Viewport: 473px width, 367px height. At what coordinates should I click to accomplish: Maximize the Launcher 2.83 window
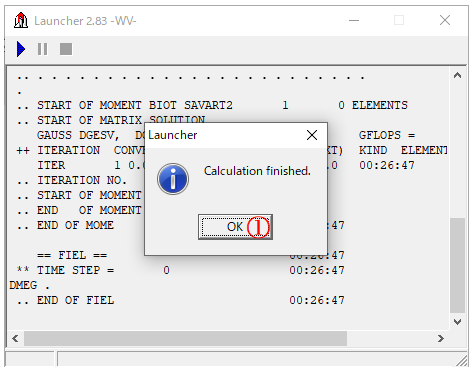tap(399, 21)
